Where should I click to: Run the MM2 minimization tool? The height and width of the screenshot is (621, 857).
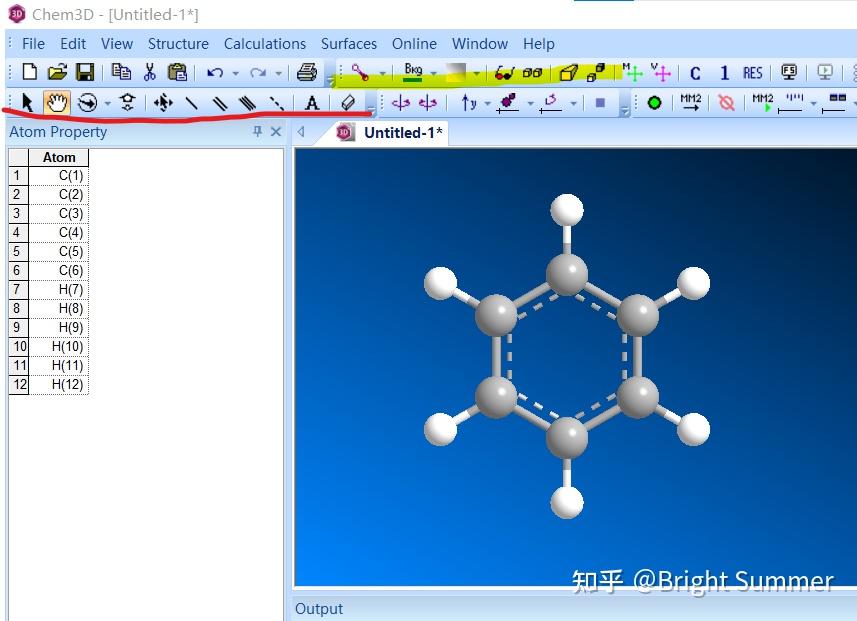[x=690, y=101]
